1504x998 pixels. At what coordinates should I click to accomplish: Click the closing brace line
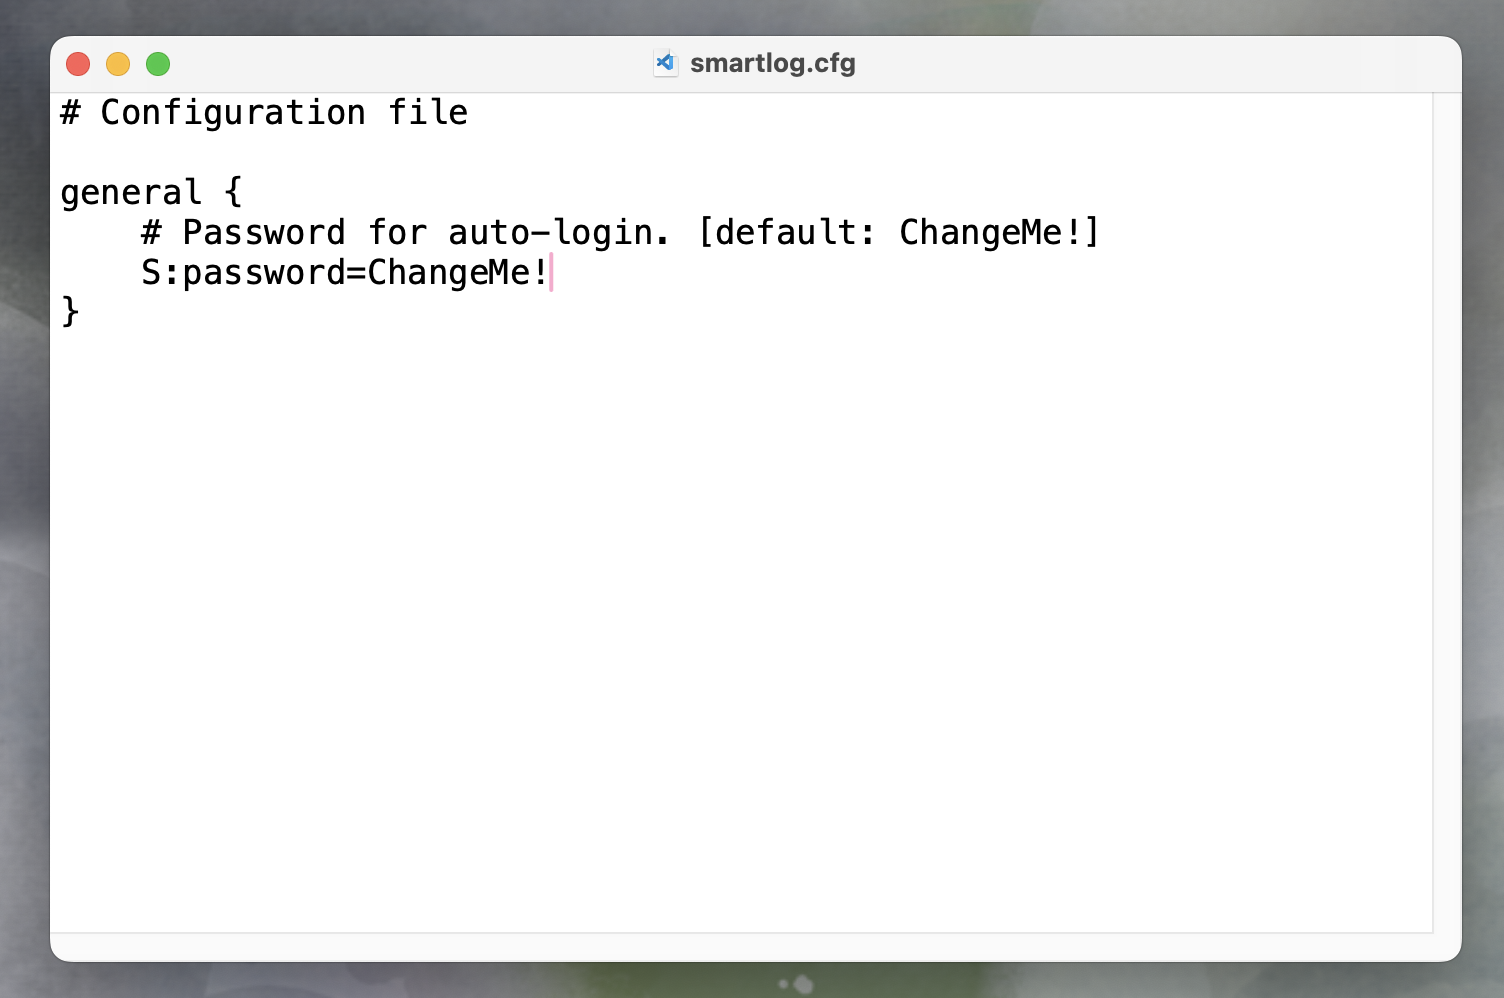[x=70, y=311]
